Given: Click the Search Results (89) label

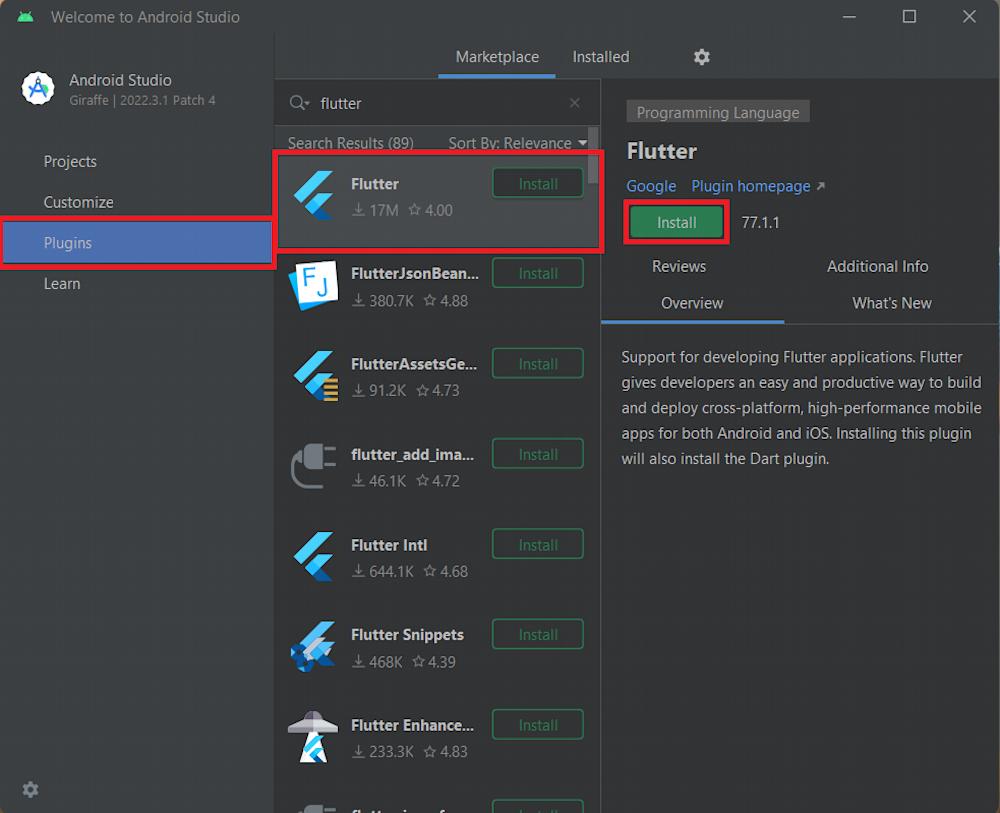Looking at the screenshot, I should [x=351, y=143].
